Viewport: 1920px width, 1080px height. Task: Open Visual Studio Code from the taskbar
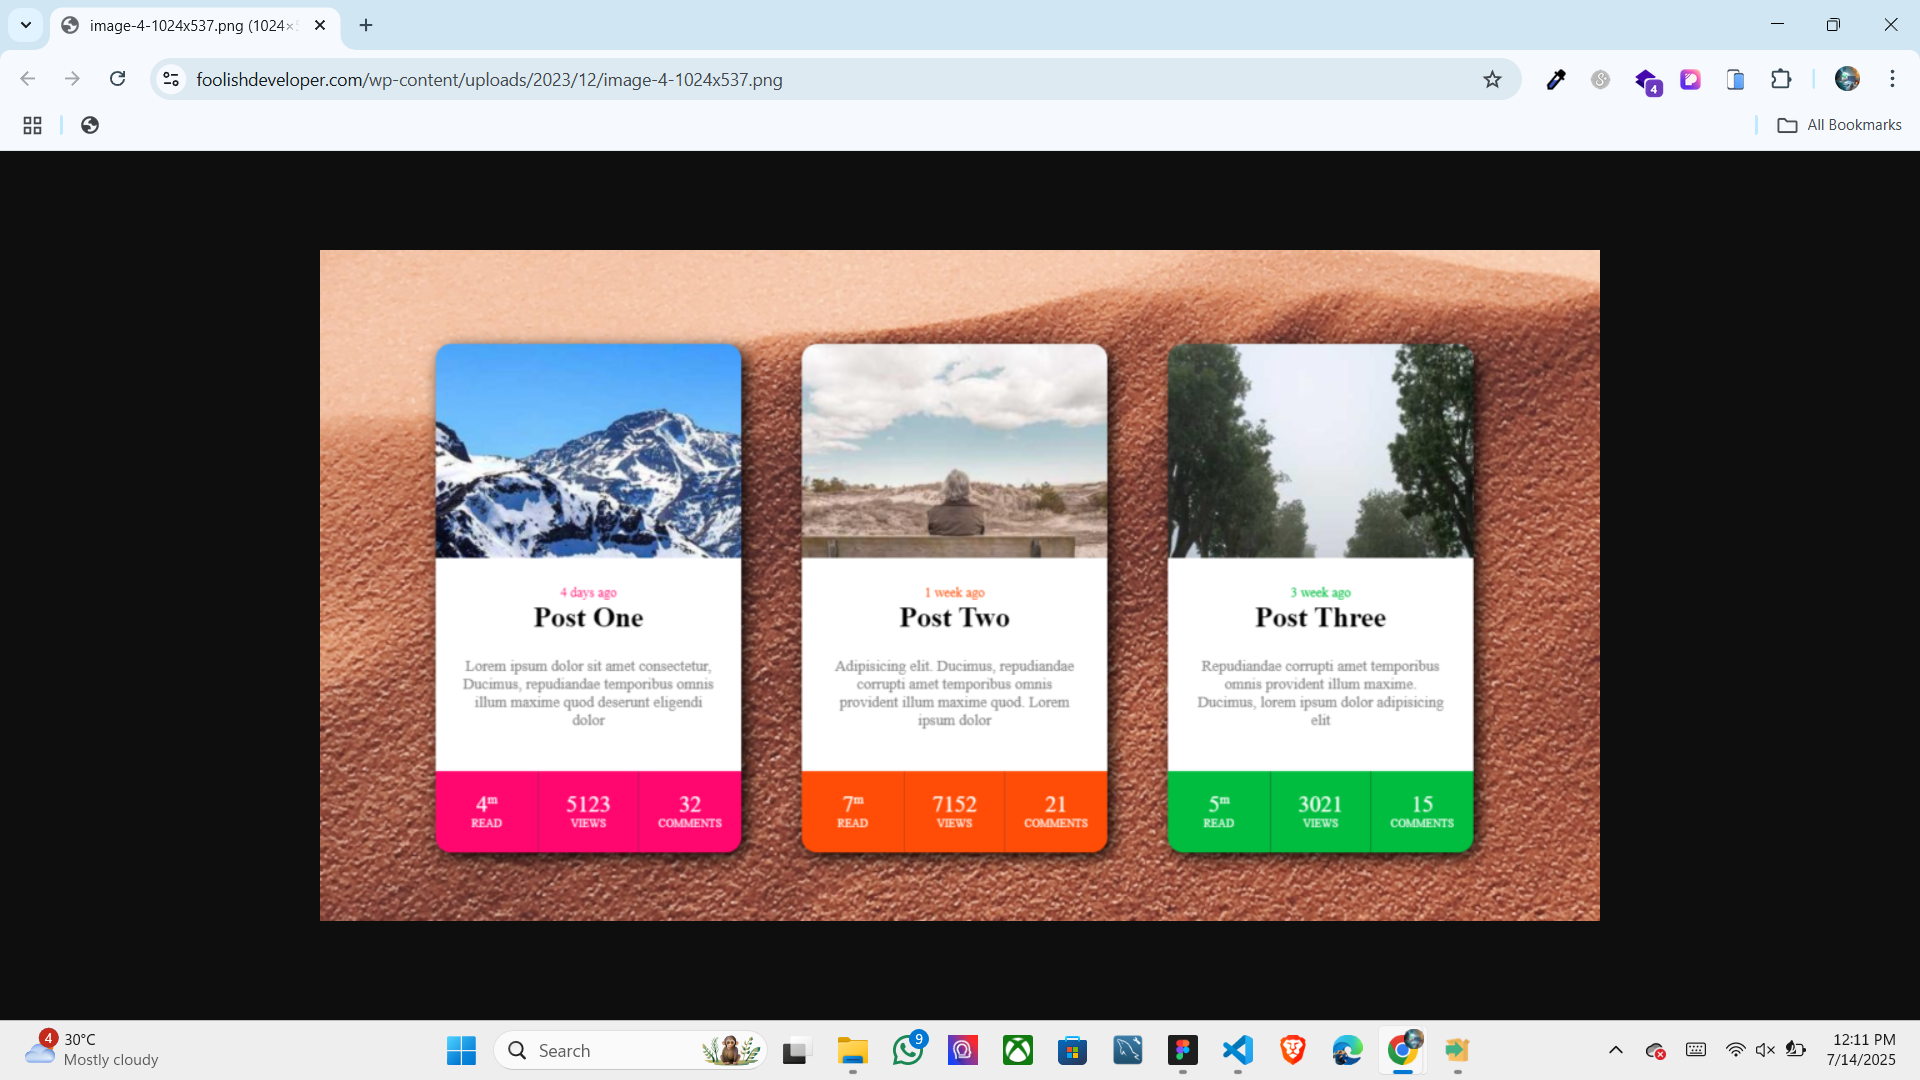pyautogui.click(x=1237, y=1050)
